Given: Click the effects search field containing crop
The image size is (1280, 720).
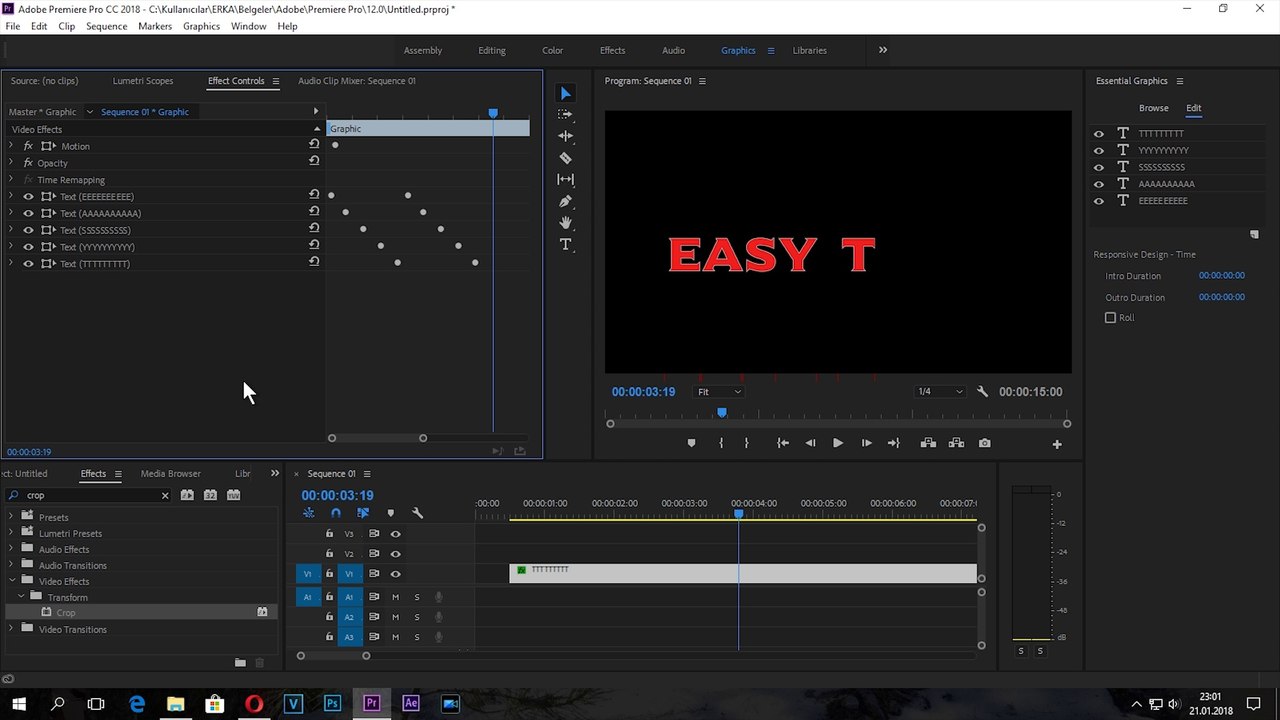Looking at the screenshot, I should tap(90, 495).
